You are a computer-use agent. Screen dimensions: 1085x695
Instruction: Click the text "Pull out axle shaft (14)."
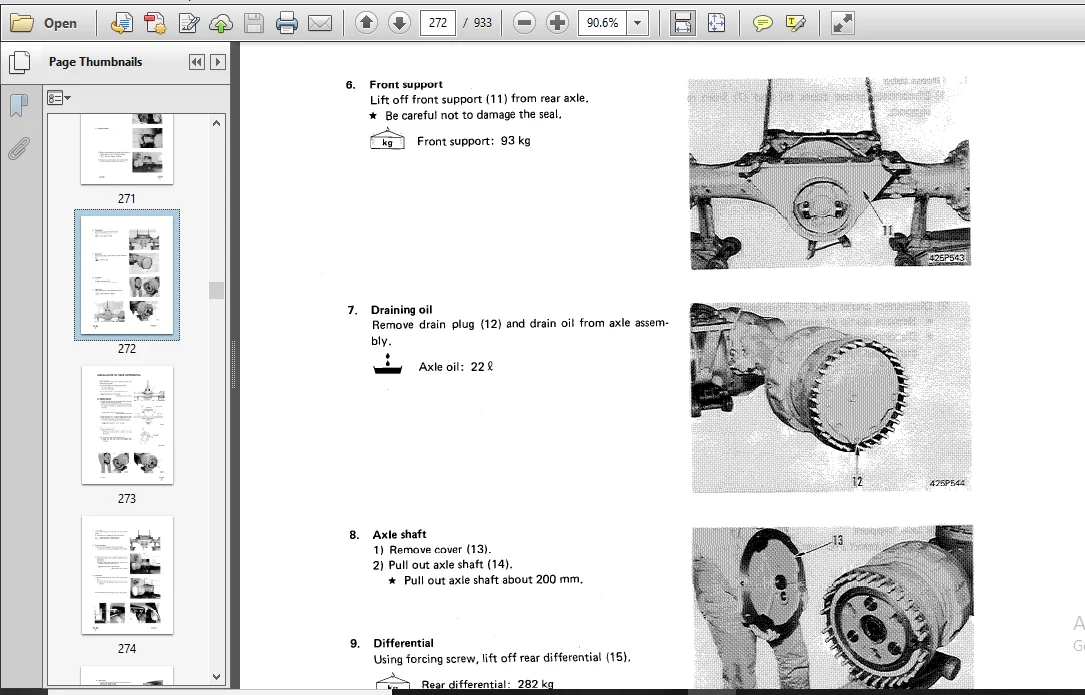coord(450,565)
